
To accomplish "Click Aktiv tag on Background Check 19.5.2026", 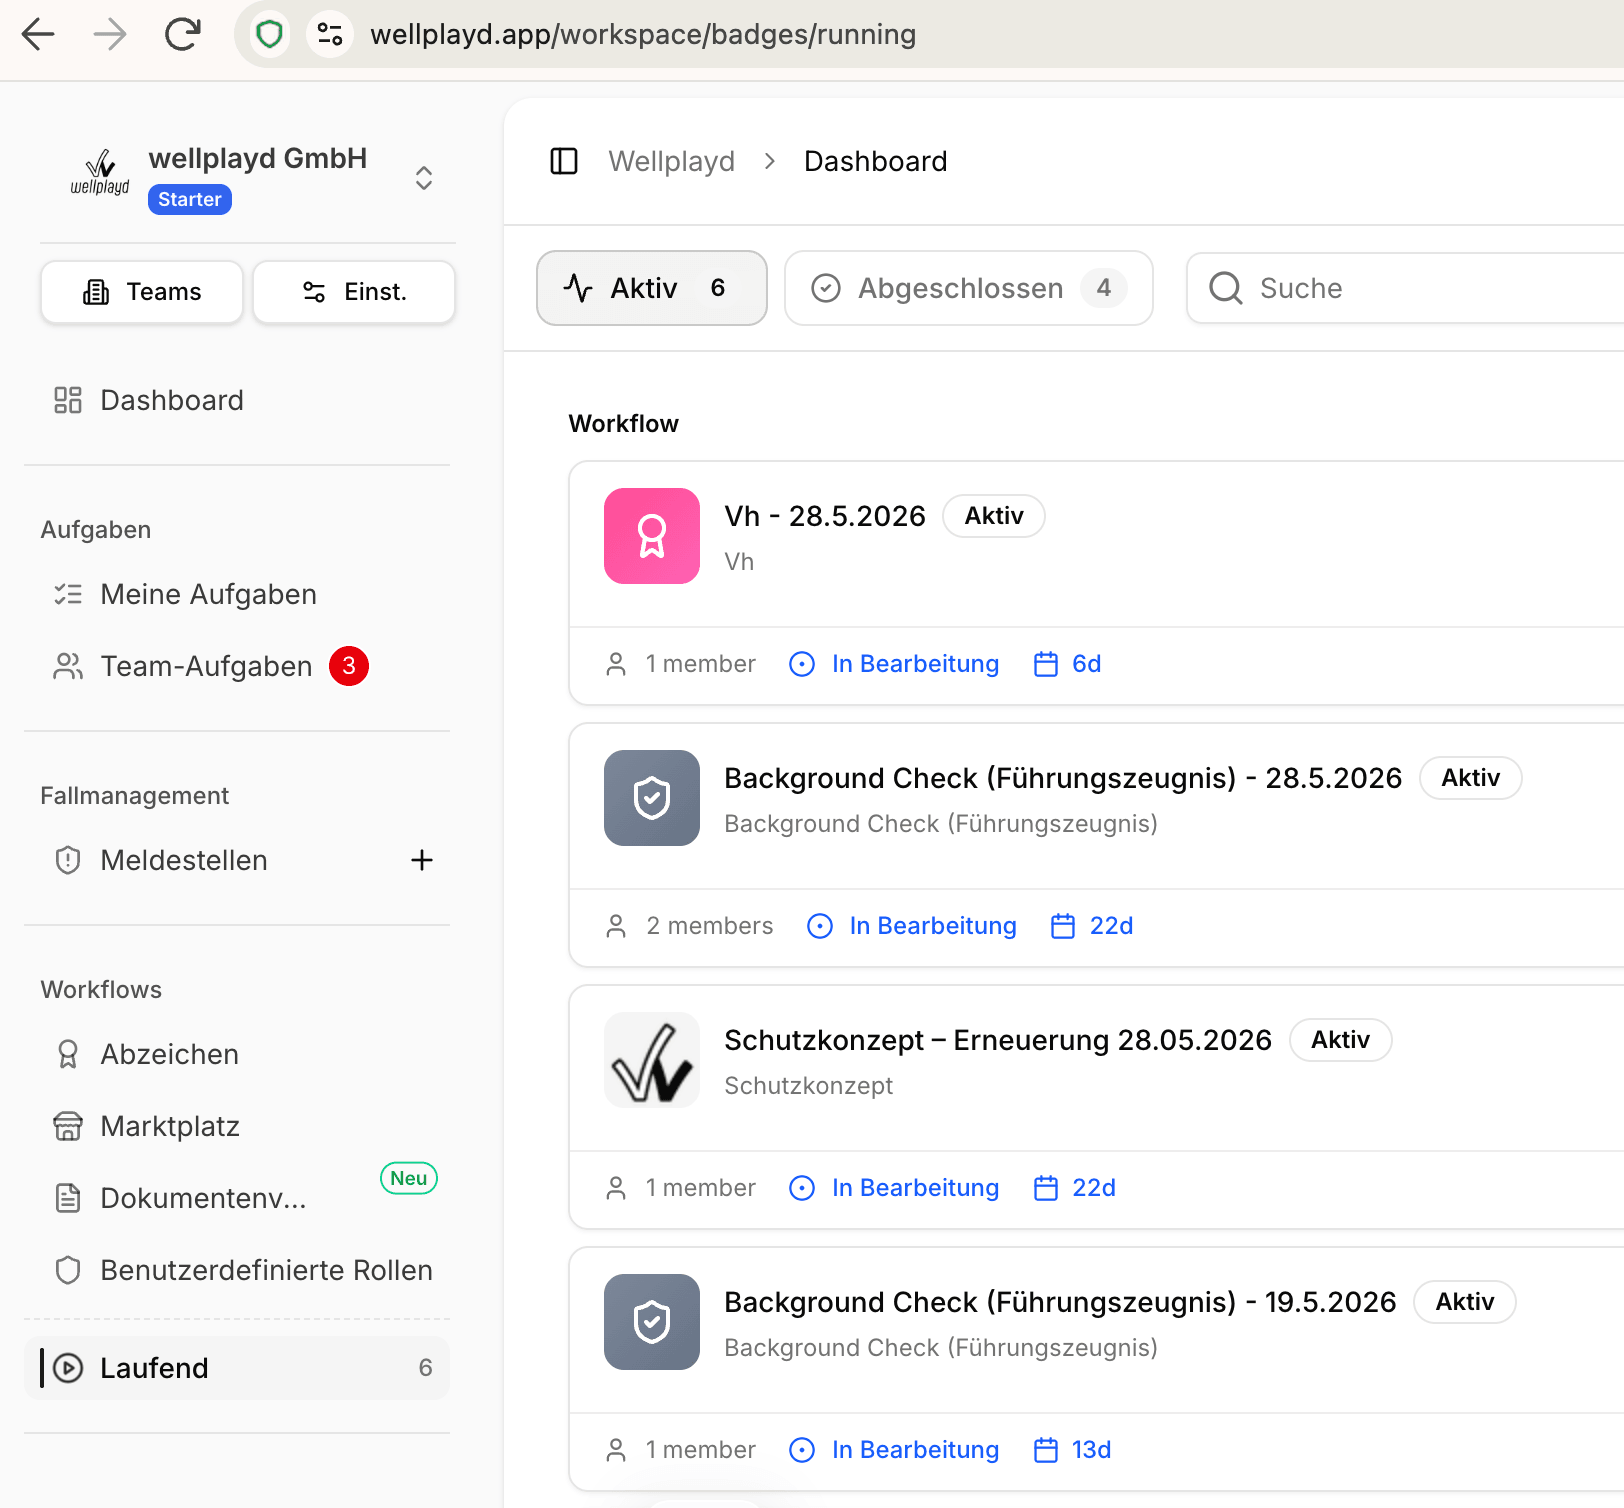I will [1465, 1302].
